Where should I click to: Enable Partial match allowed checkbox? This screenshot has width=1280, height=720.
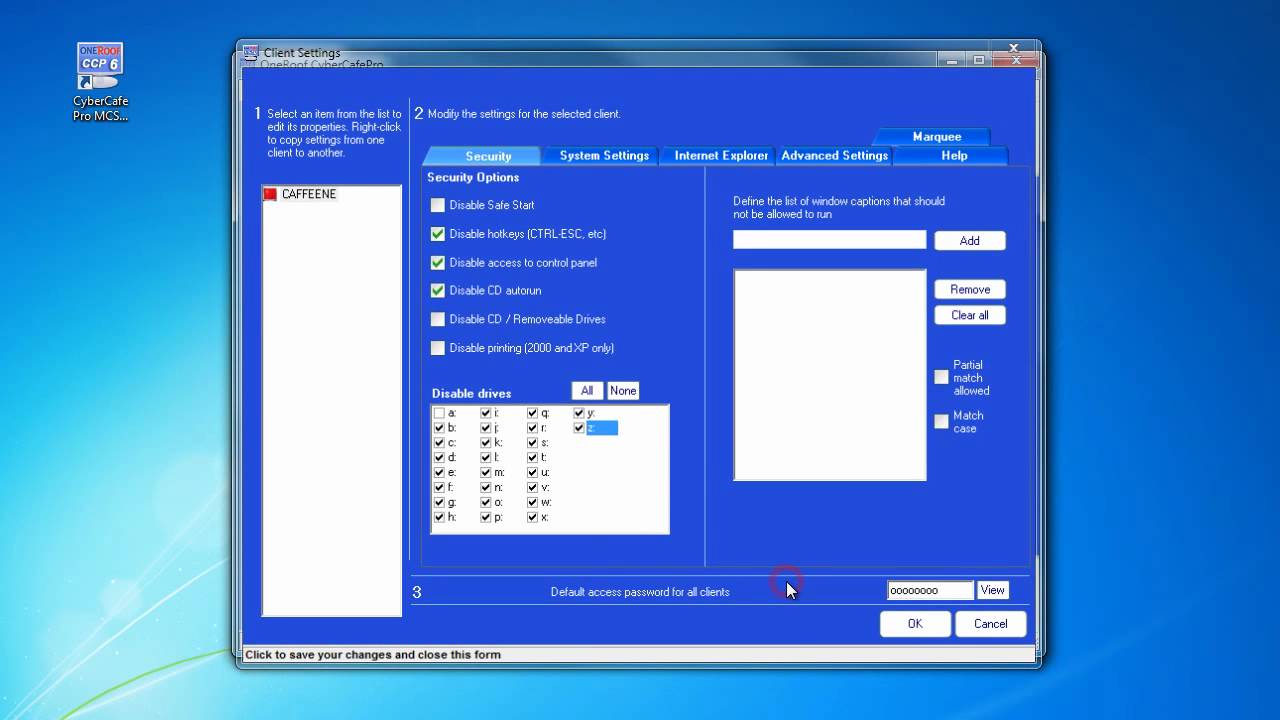(941, 377)
